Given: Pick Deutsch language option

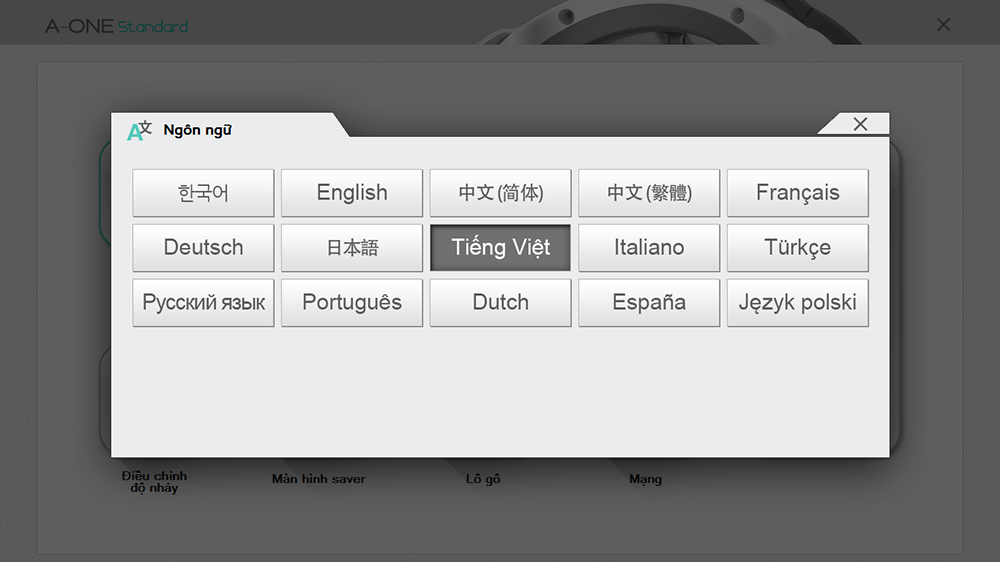Looking at the screenshot, I should click(203, 248).
